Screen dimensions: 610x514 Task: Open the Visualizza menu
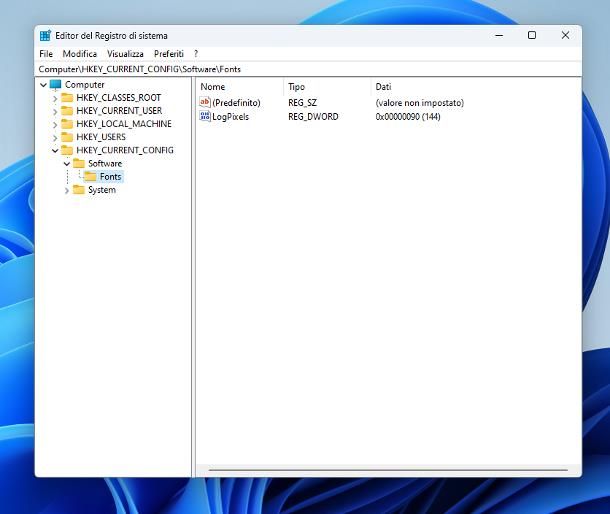click(125, 54)
